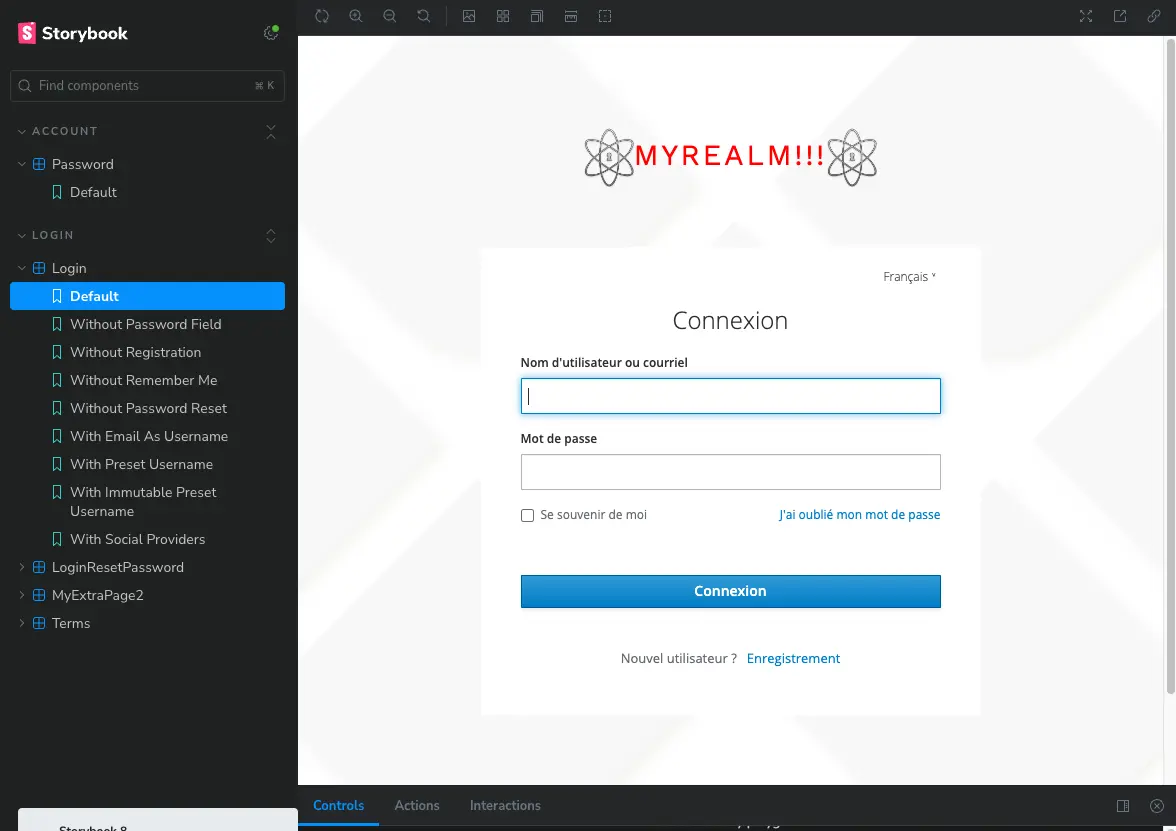Zoom out of the story preview

390,16
